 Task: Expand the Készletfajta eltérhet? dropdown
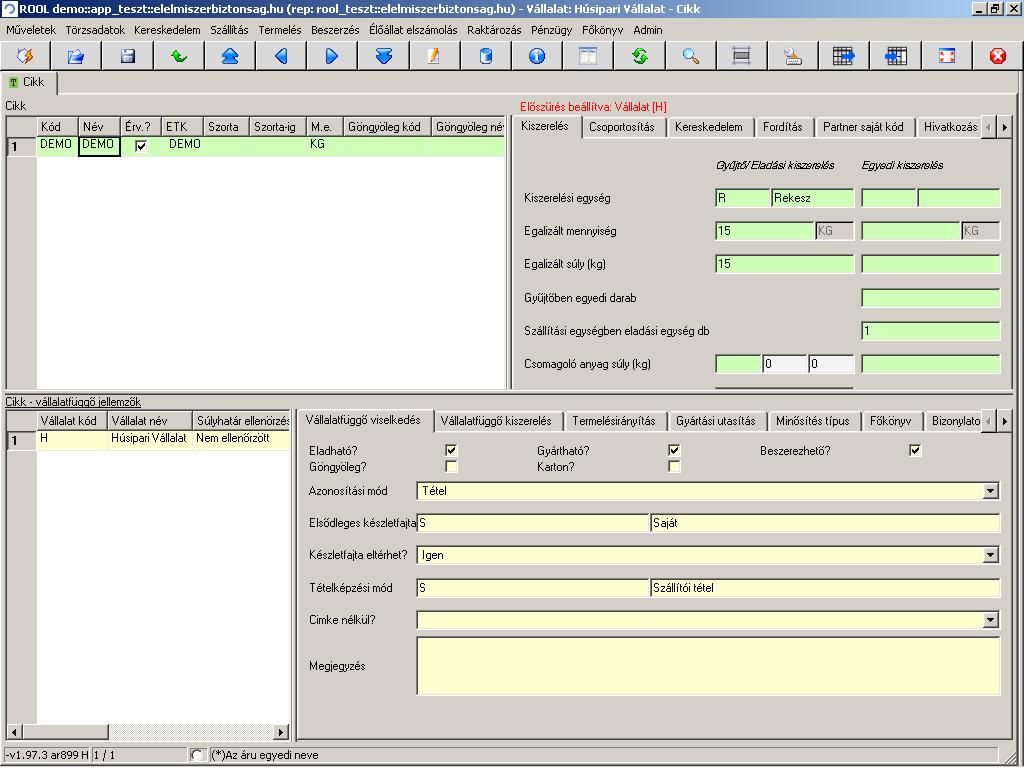coord(991,555)
